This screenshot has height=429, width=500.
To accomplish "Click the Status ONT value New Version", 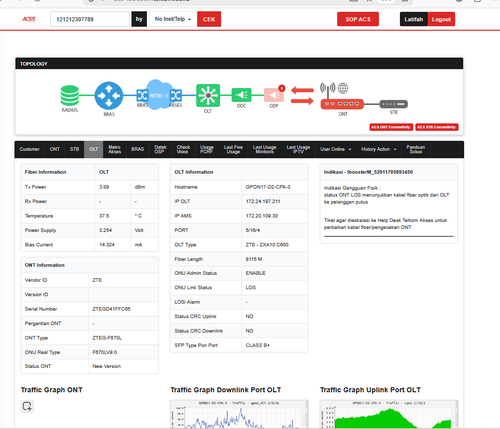I will (107, 366).
